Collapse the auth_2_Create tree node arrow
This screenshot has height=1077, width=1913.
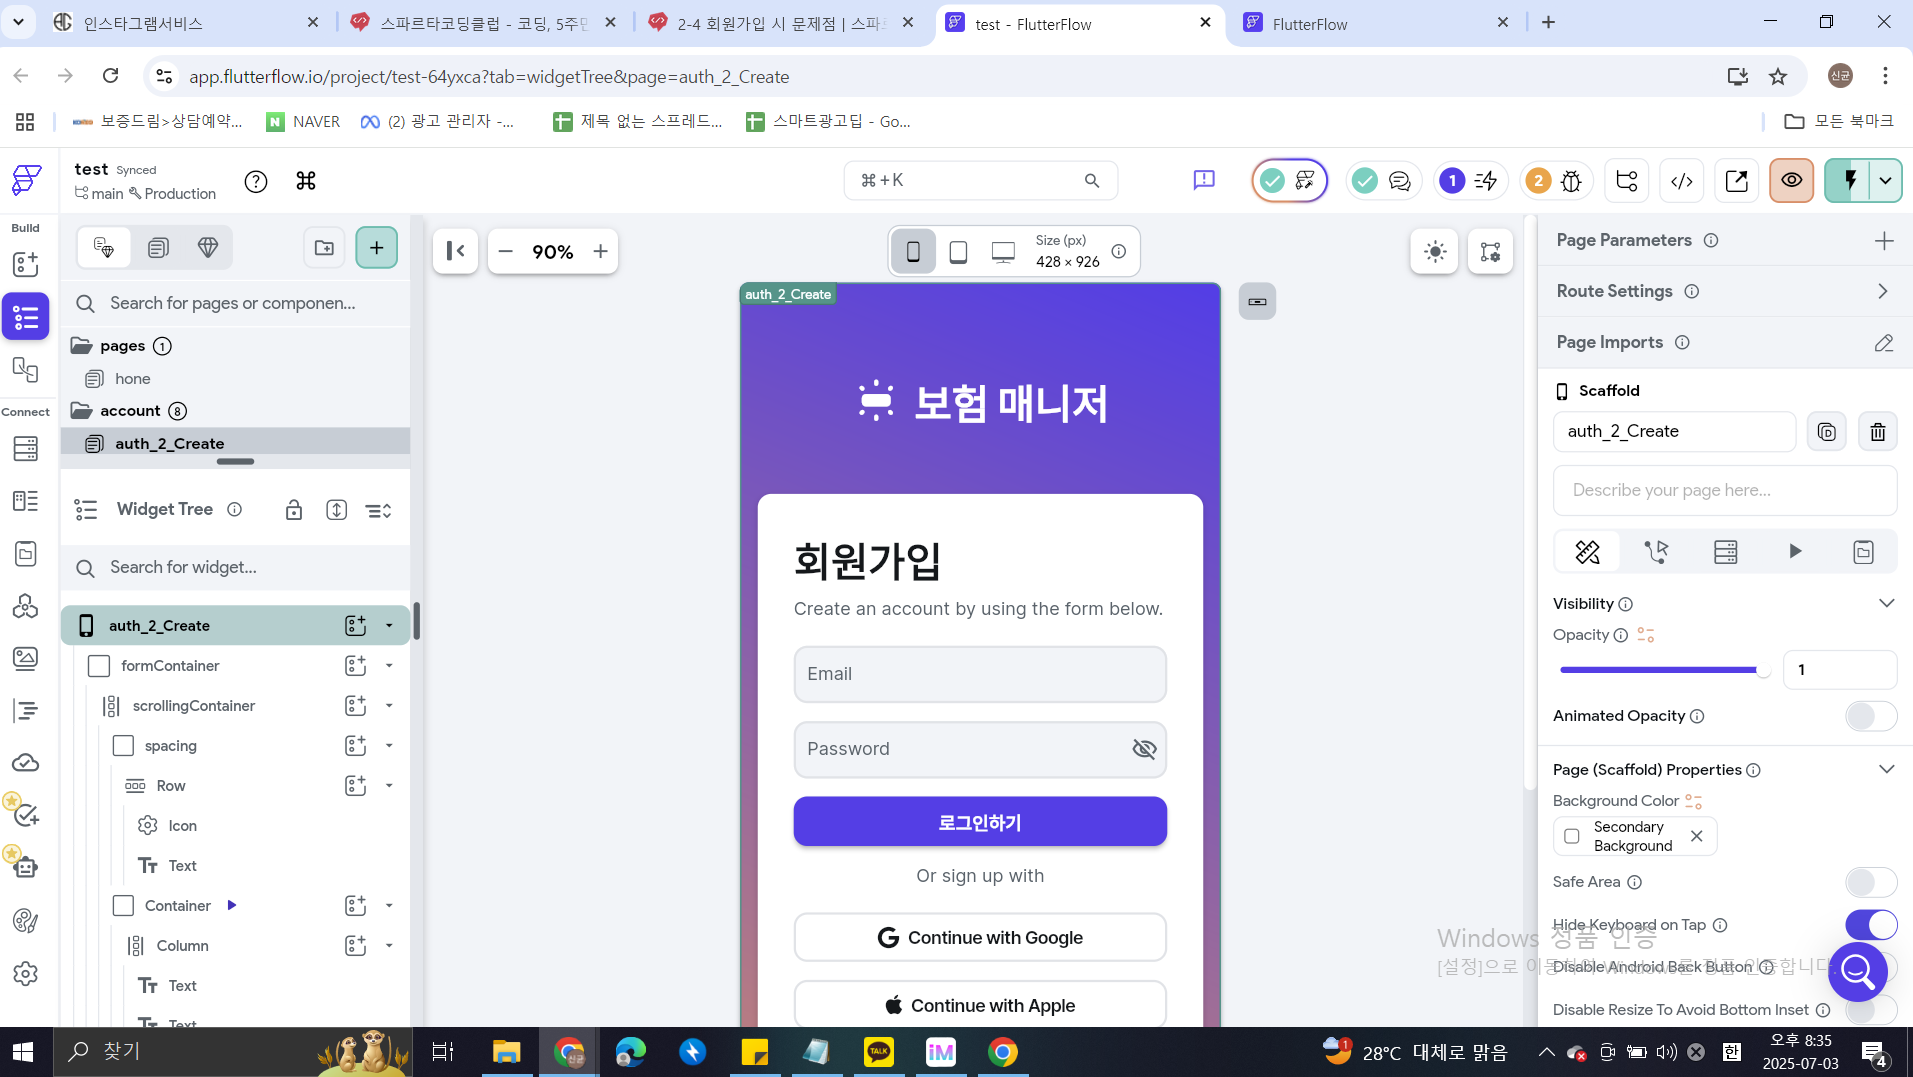tap(389, 626)
